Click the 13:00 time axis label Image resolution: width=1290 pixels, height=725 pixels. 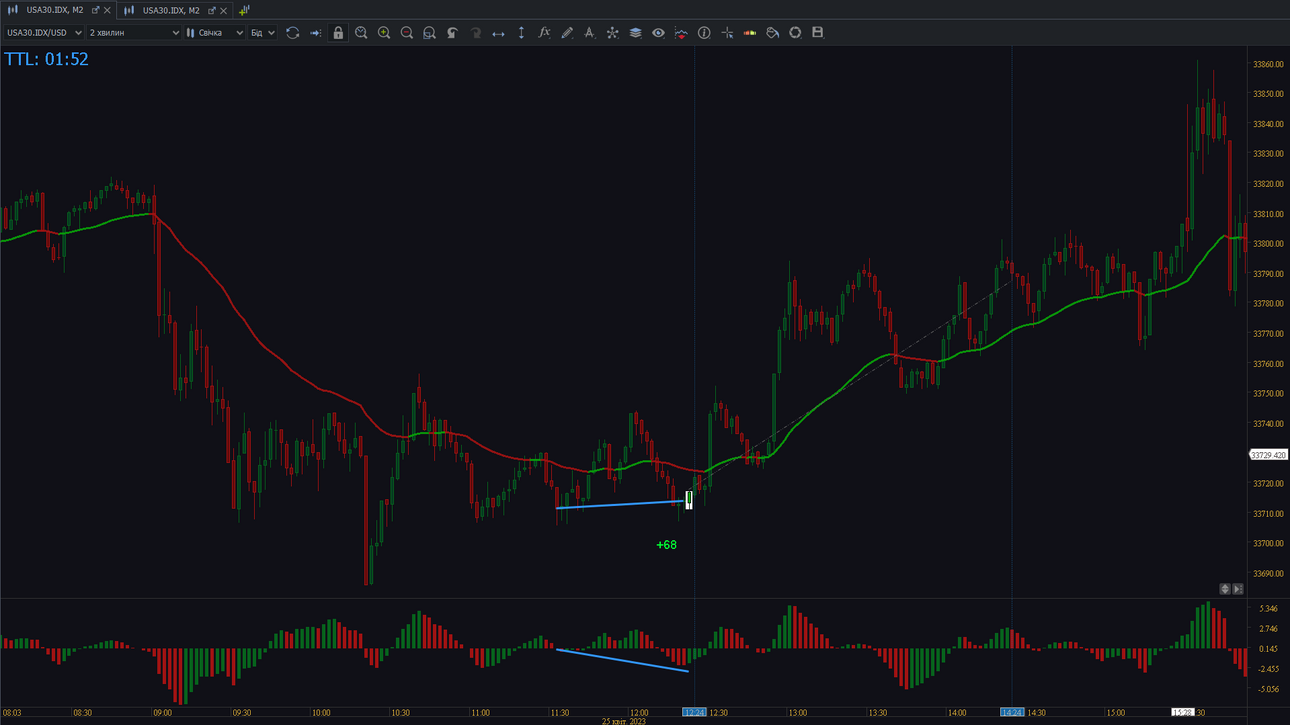797,713
